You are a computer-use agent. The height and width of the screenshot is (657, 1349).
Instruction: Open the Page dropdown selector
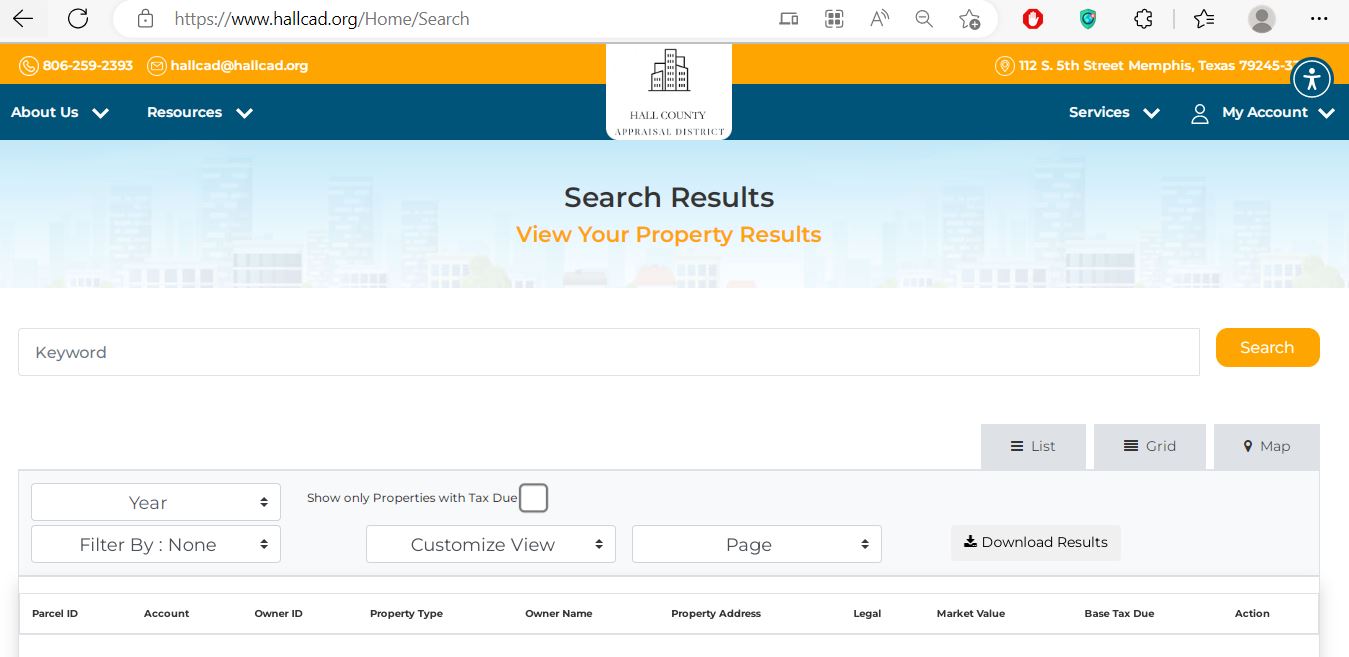(756, 545)
